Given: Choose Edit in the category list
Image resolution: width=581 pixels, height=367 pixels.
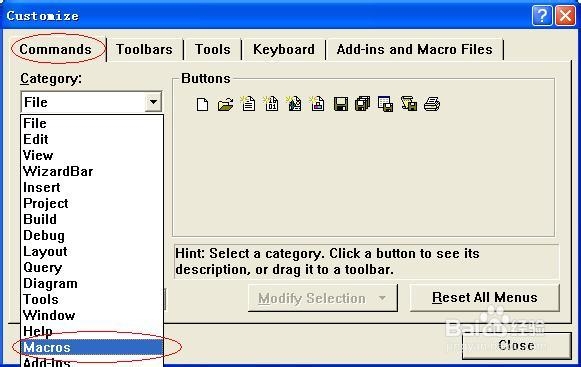Looking at the screenshot, I should [x=92, y=139].
